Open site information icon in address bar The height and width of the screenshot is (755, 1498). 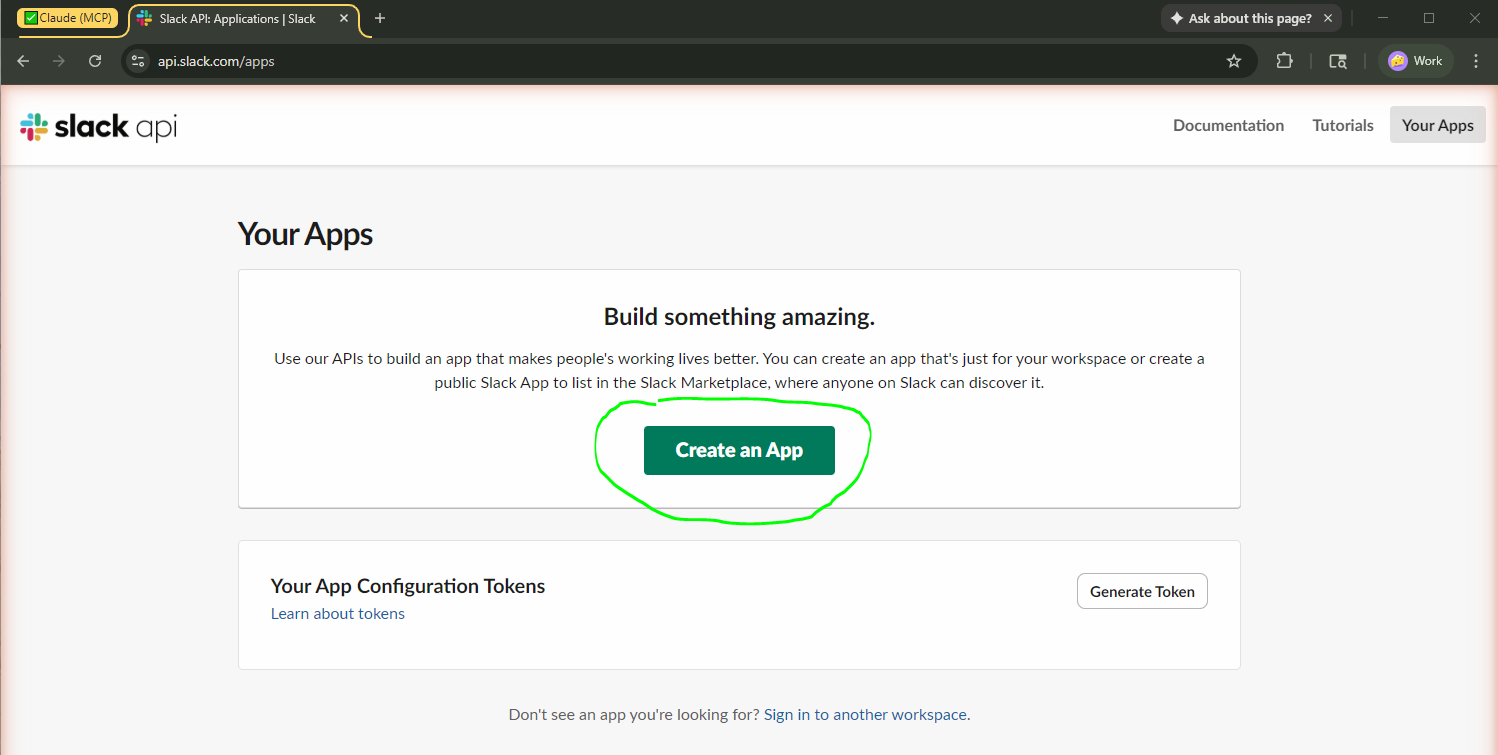pos(137,61)
